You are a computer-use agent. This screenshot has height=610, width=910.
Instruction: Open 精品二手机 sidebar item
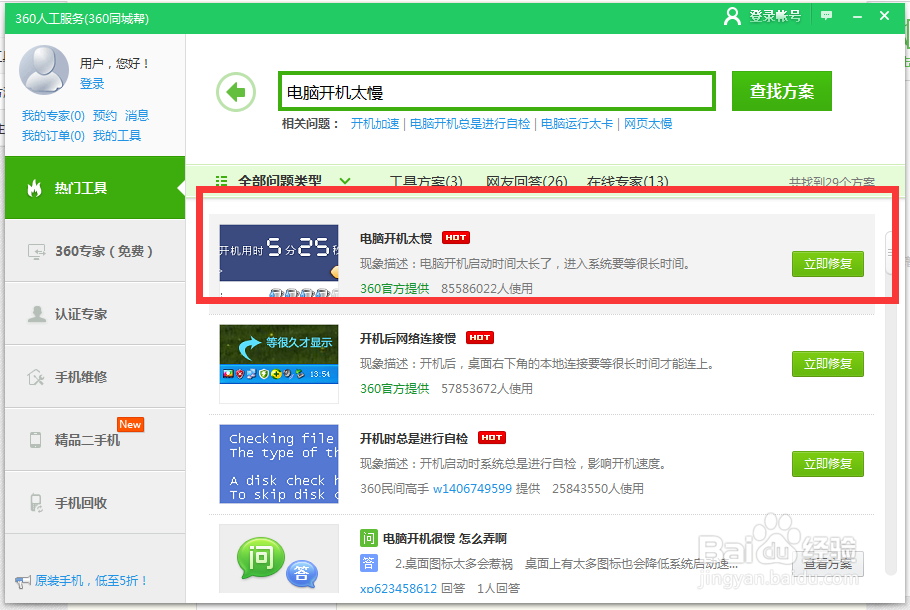[95, 439]
